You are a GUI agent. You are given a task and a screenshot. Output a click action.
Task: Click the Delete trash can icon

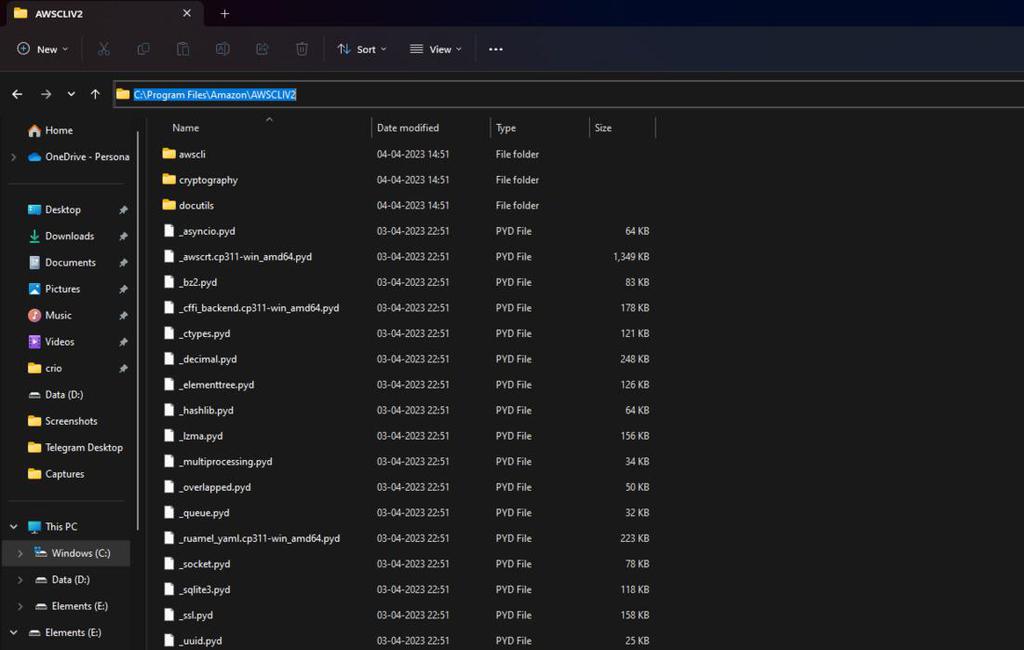302,49
